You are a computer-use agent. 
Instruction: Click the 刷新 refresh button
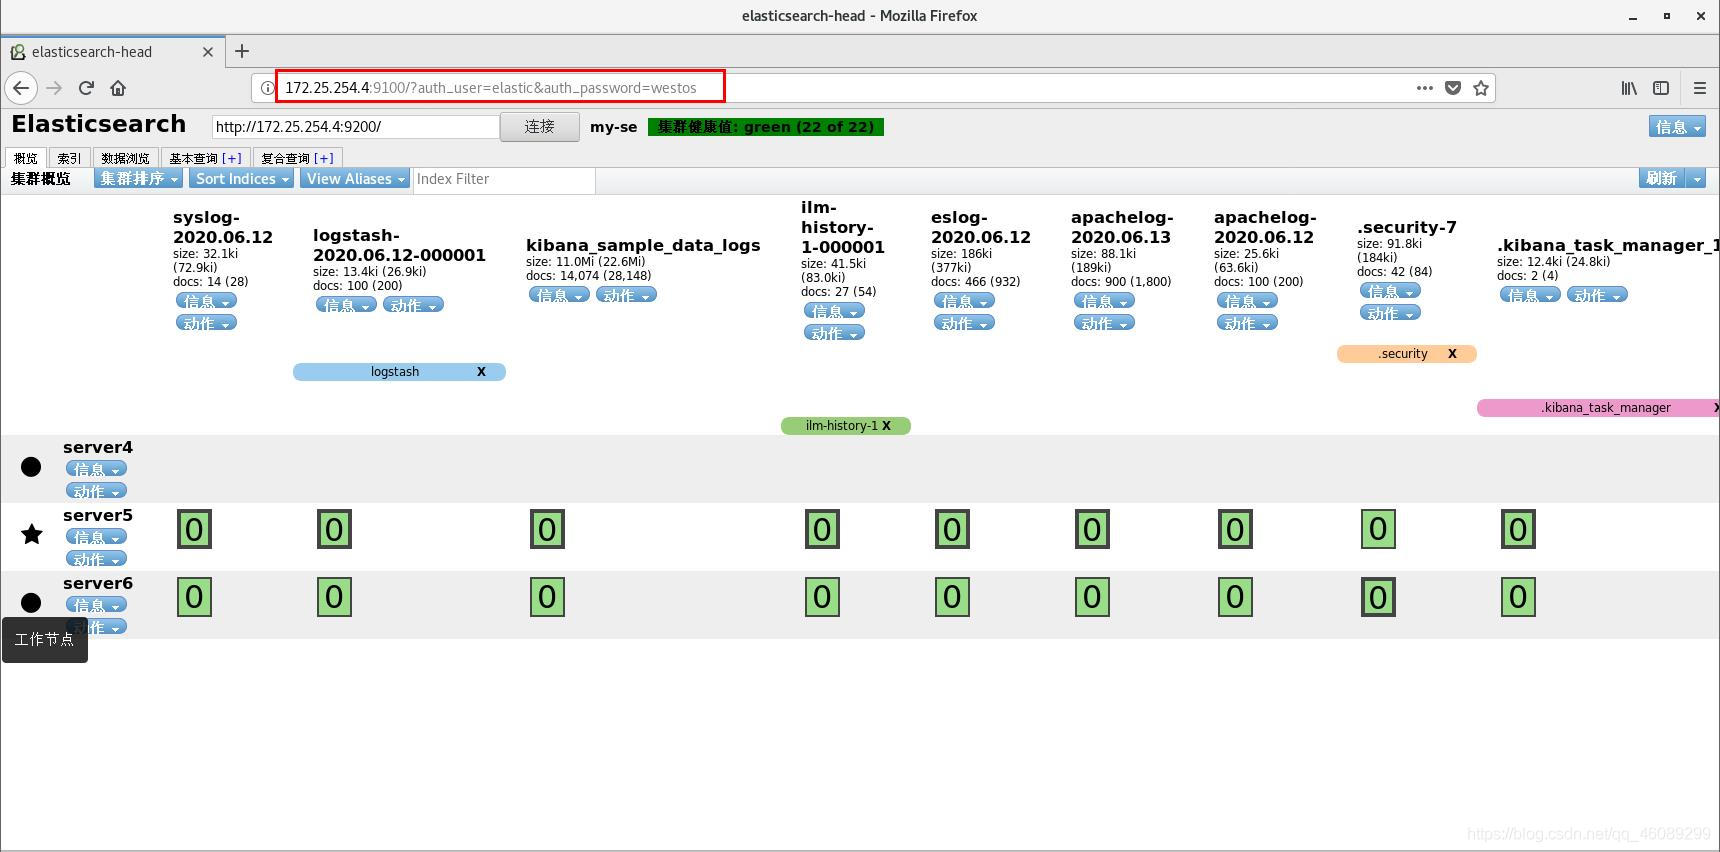click(x=1662, y=178)
